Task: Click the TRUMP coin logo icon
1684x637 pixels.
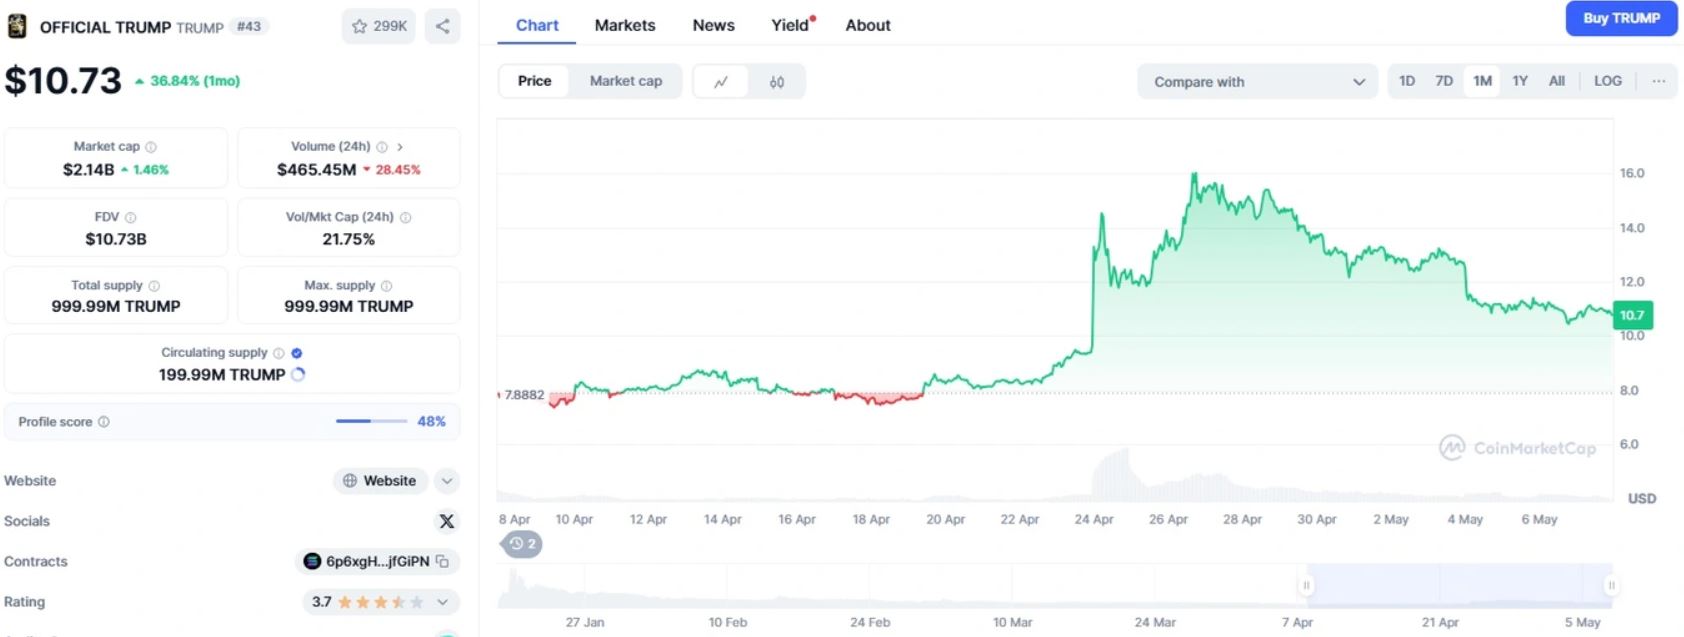Action: [x=17, y=27]
